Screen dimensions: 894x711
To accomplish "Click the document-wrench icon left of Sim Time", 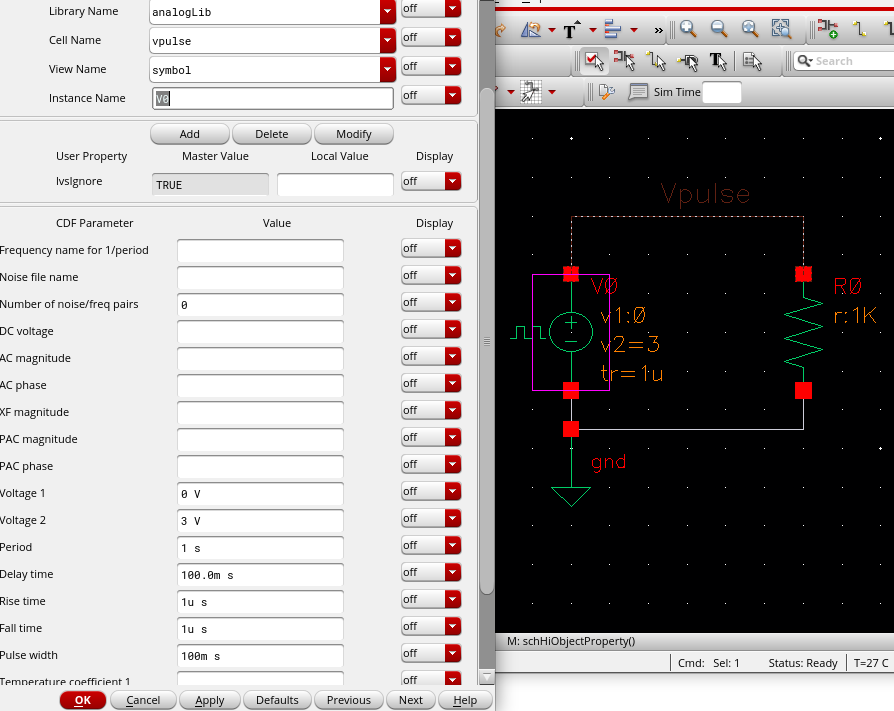I will pos(607,92).
